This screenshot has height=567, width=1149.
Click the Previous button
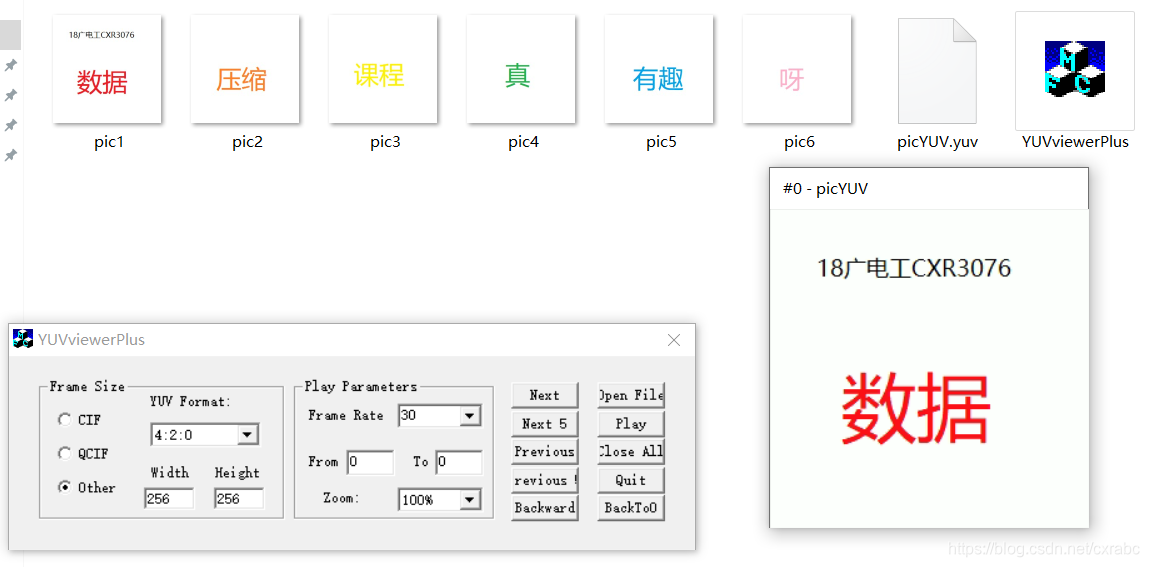544,451
